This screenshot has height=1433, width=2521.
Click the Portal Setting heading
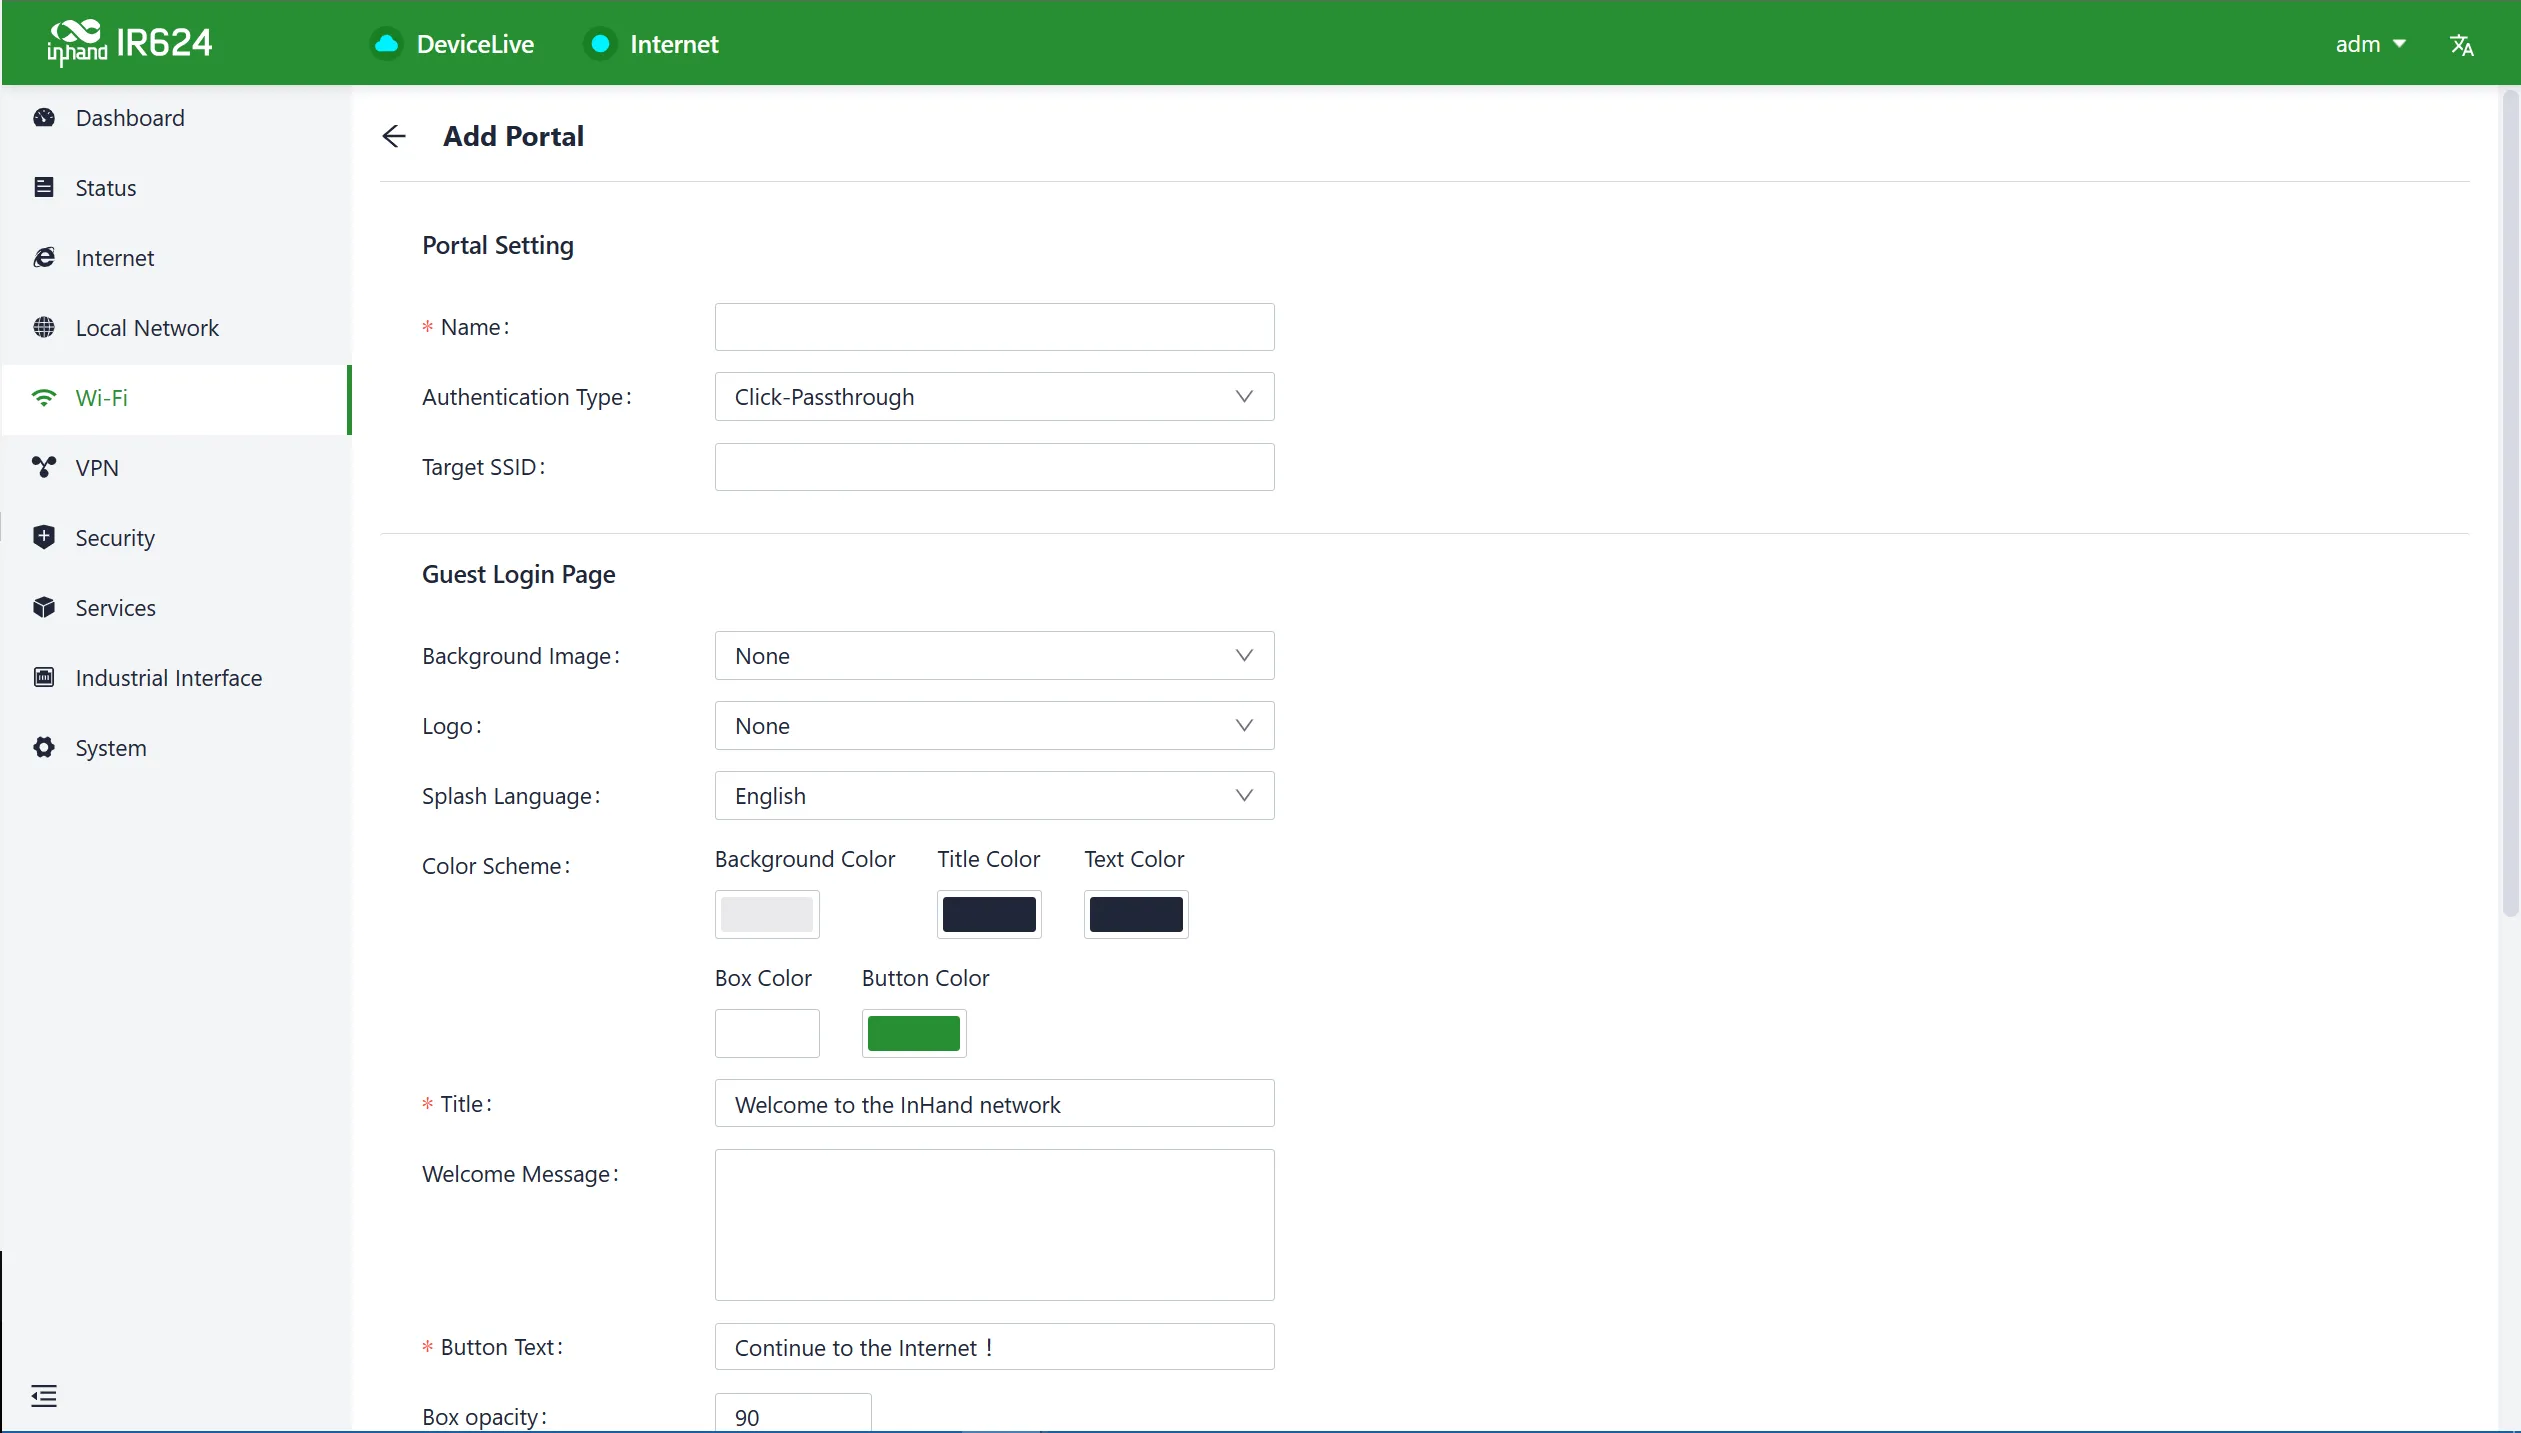[x=497, y=245]
